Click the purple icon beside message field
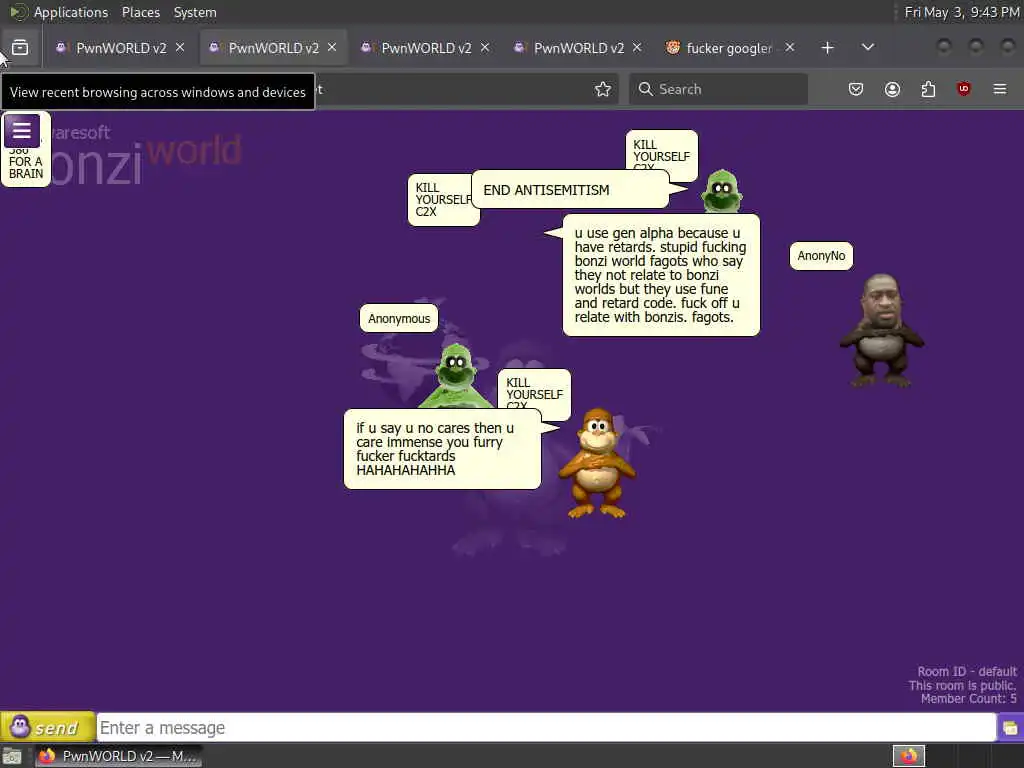 (x=1010, y=728)
